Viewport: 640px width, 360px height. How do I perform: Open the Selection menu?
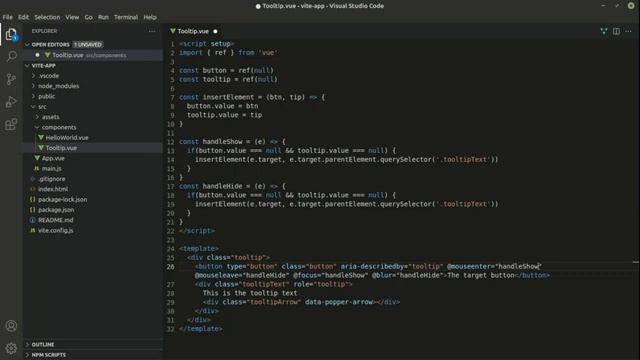pos(47,17)
